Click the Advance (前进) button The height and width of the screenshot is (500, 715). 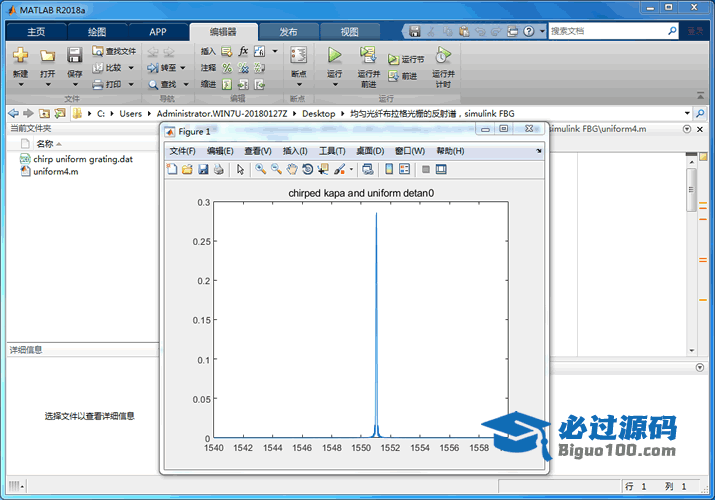click(x=403, y=76)
